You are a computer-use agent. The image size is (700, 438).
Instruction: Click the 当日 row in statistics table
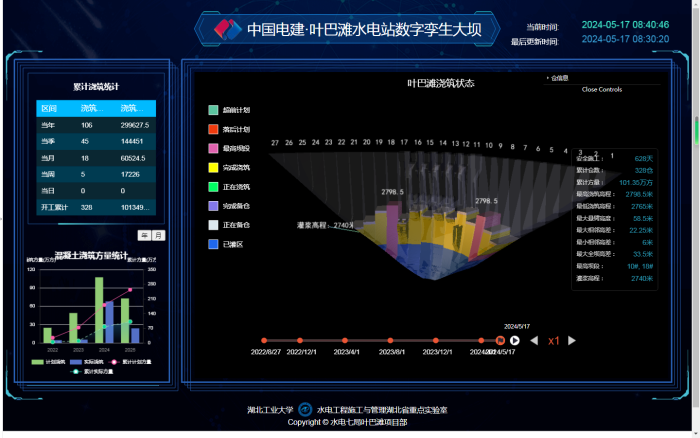coord(96,191)
